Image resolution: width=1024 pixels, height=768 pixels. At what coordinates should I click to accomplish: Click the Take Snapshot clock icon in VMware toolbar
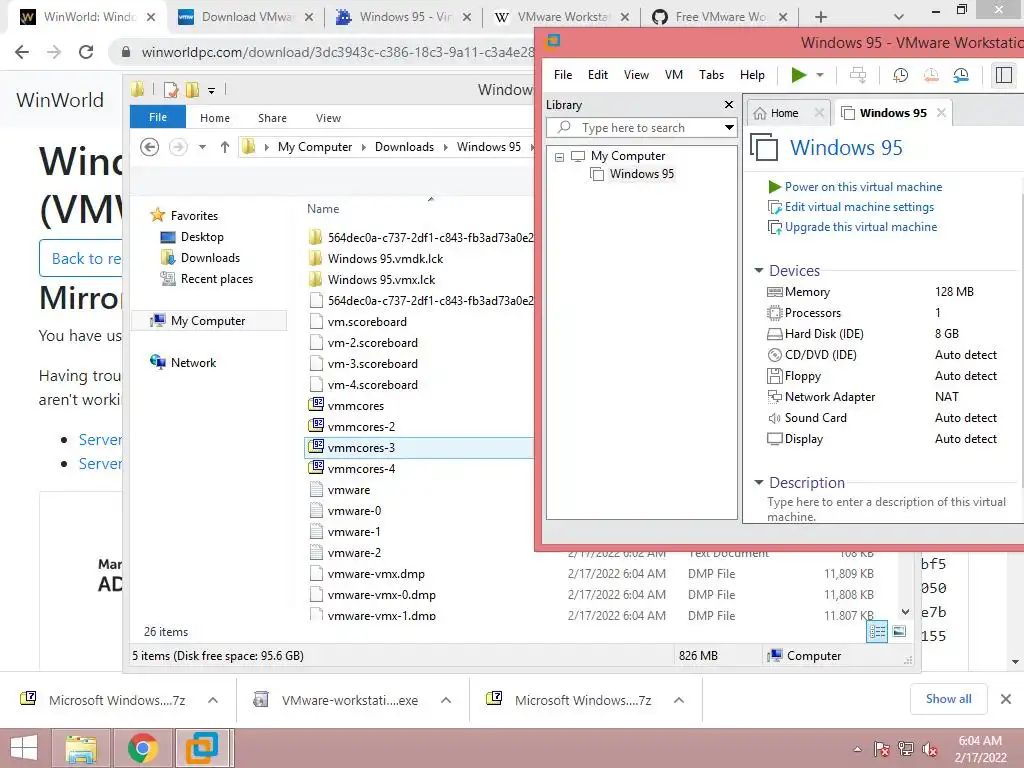click(901, 75)
